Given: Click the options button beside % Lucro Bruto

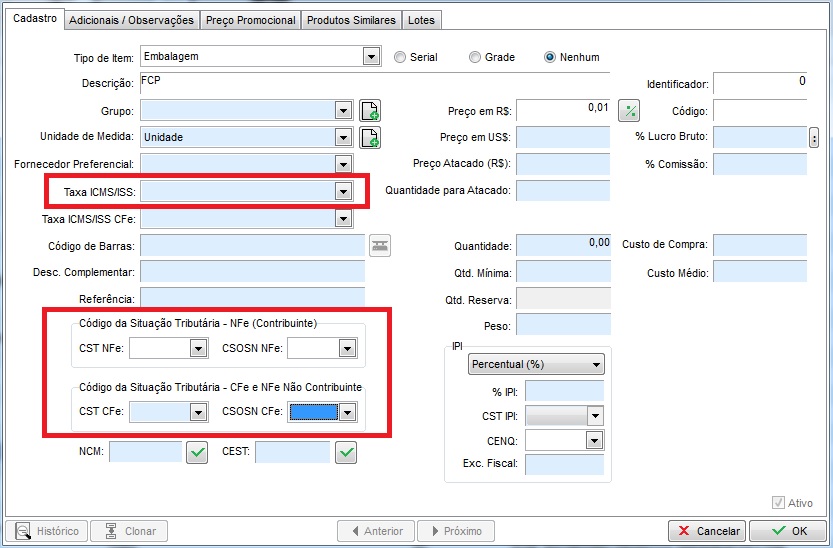Looking at the screenshot, I should point(813,137).
